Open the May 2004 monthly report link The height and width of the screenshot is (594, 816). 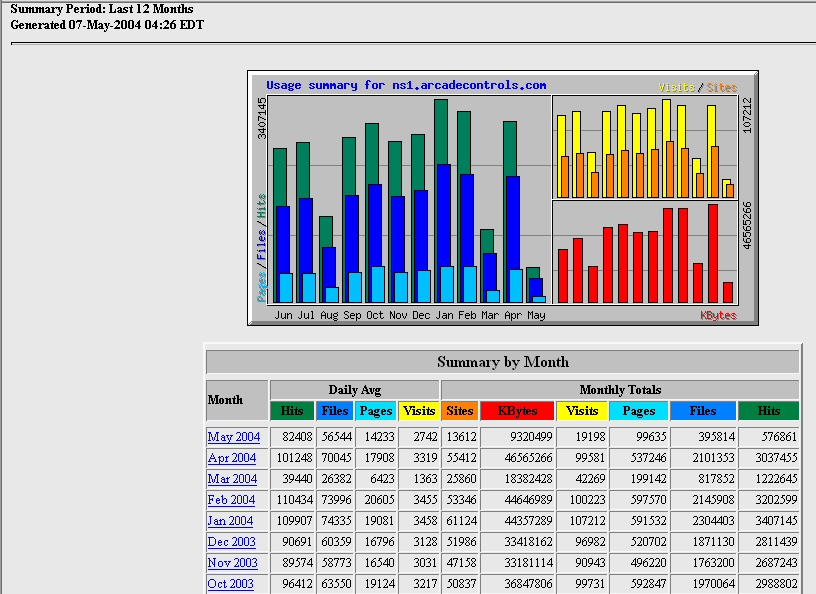pyautogui.click(x=233, y=437)
